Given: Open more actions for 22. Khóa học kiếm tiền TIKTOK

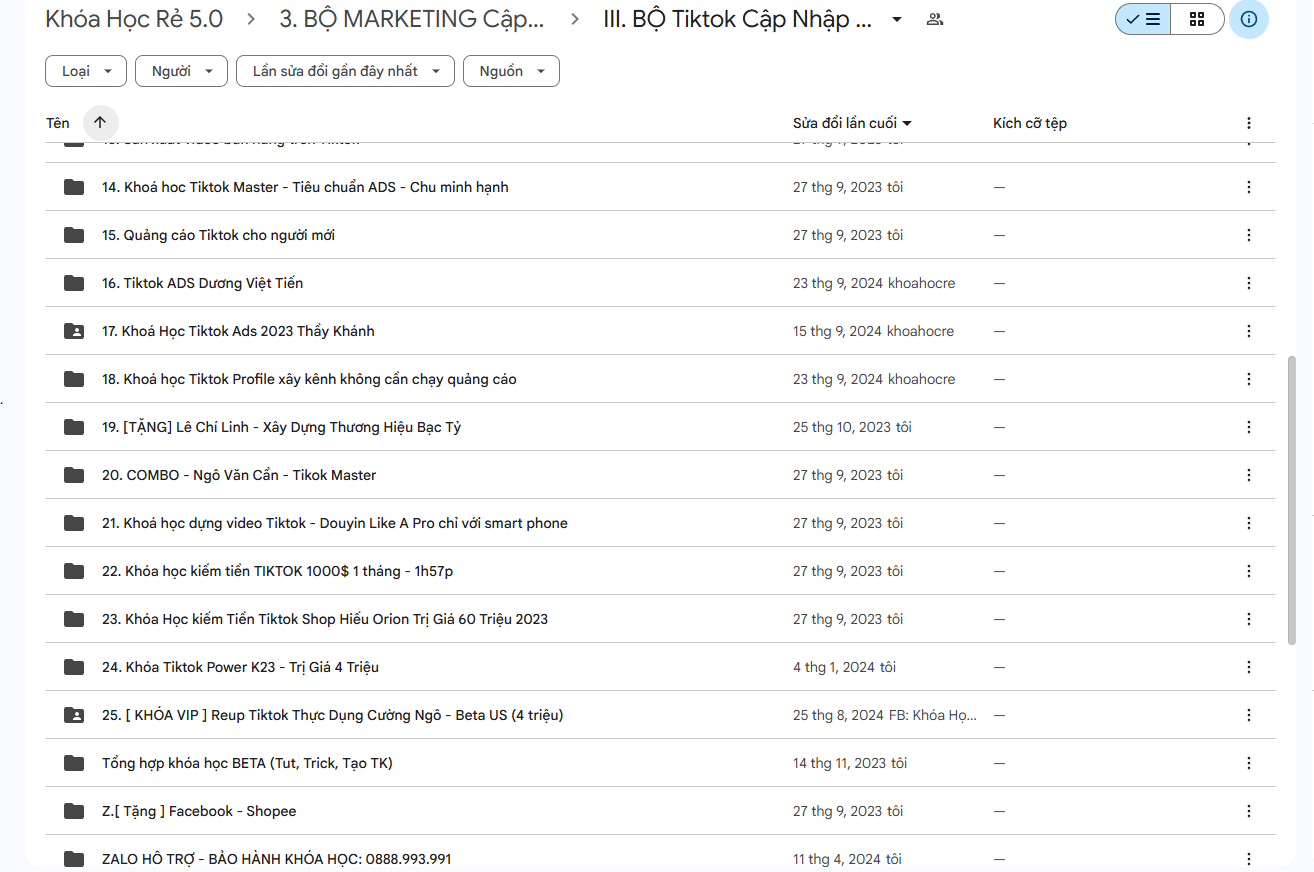Looking at the screenshot, I should [x=1249, y=571].
